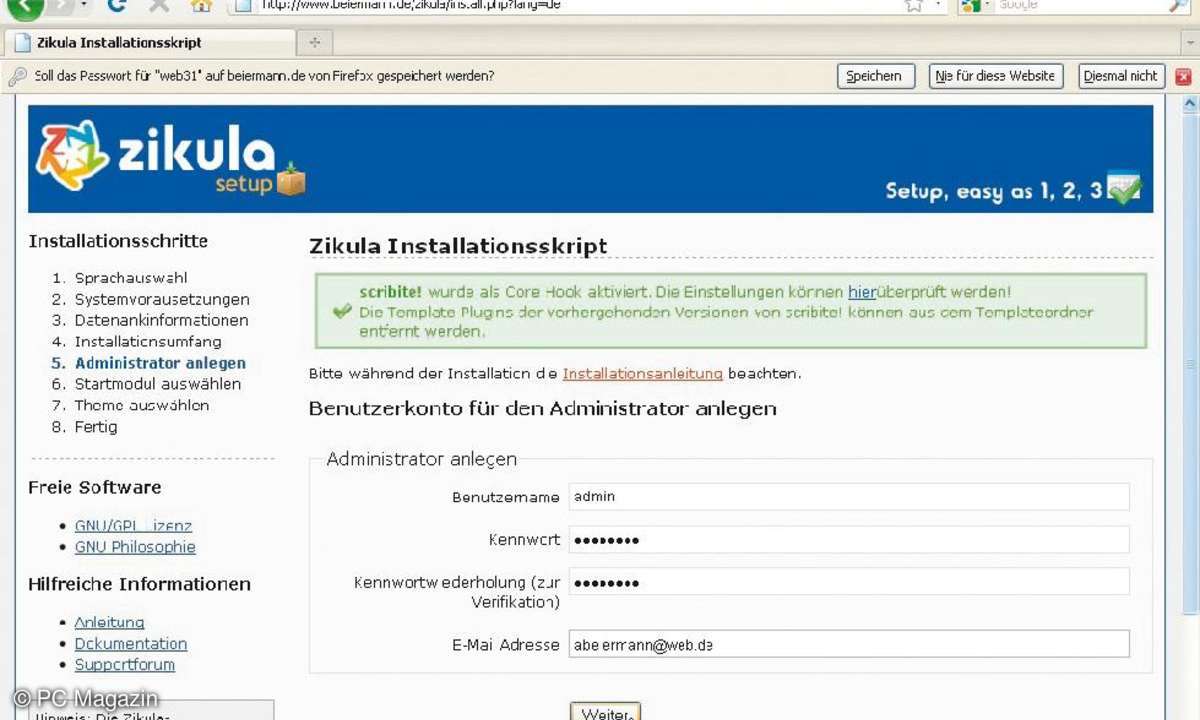Screen dimensions: 1200x720
Task: Click into the Kennwortwiederholung field
Action: (x=849, y=582)
